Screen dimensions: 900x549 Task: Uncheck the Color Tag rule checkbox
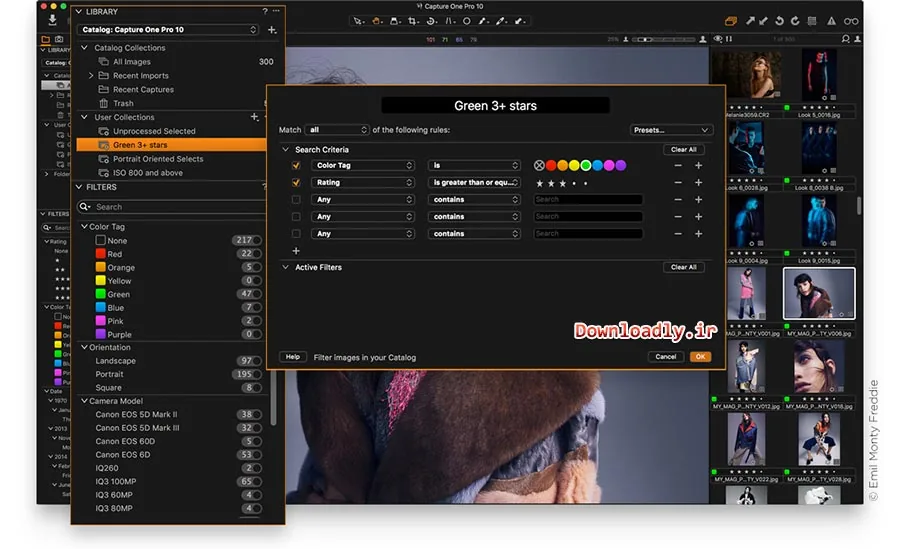[x=296, y=165]
